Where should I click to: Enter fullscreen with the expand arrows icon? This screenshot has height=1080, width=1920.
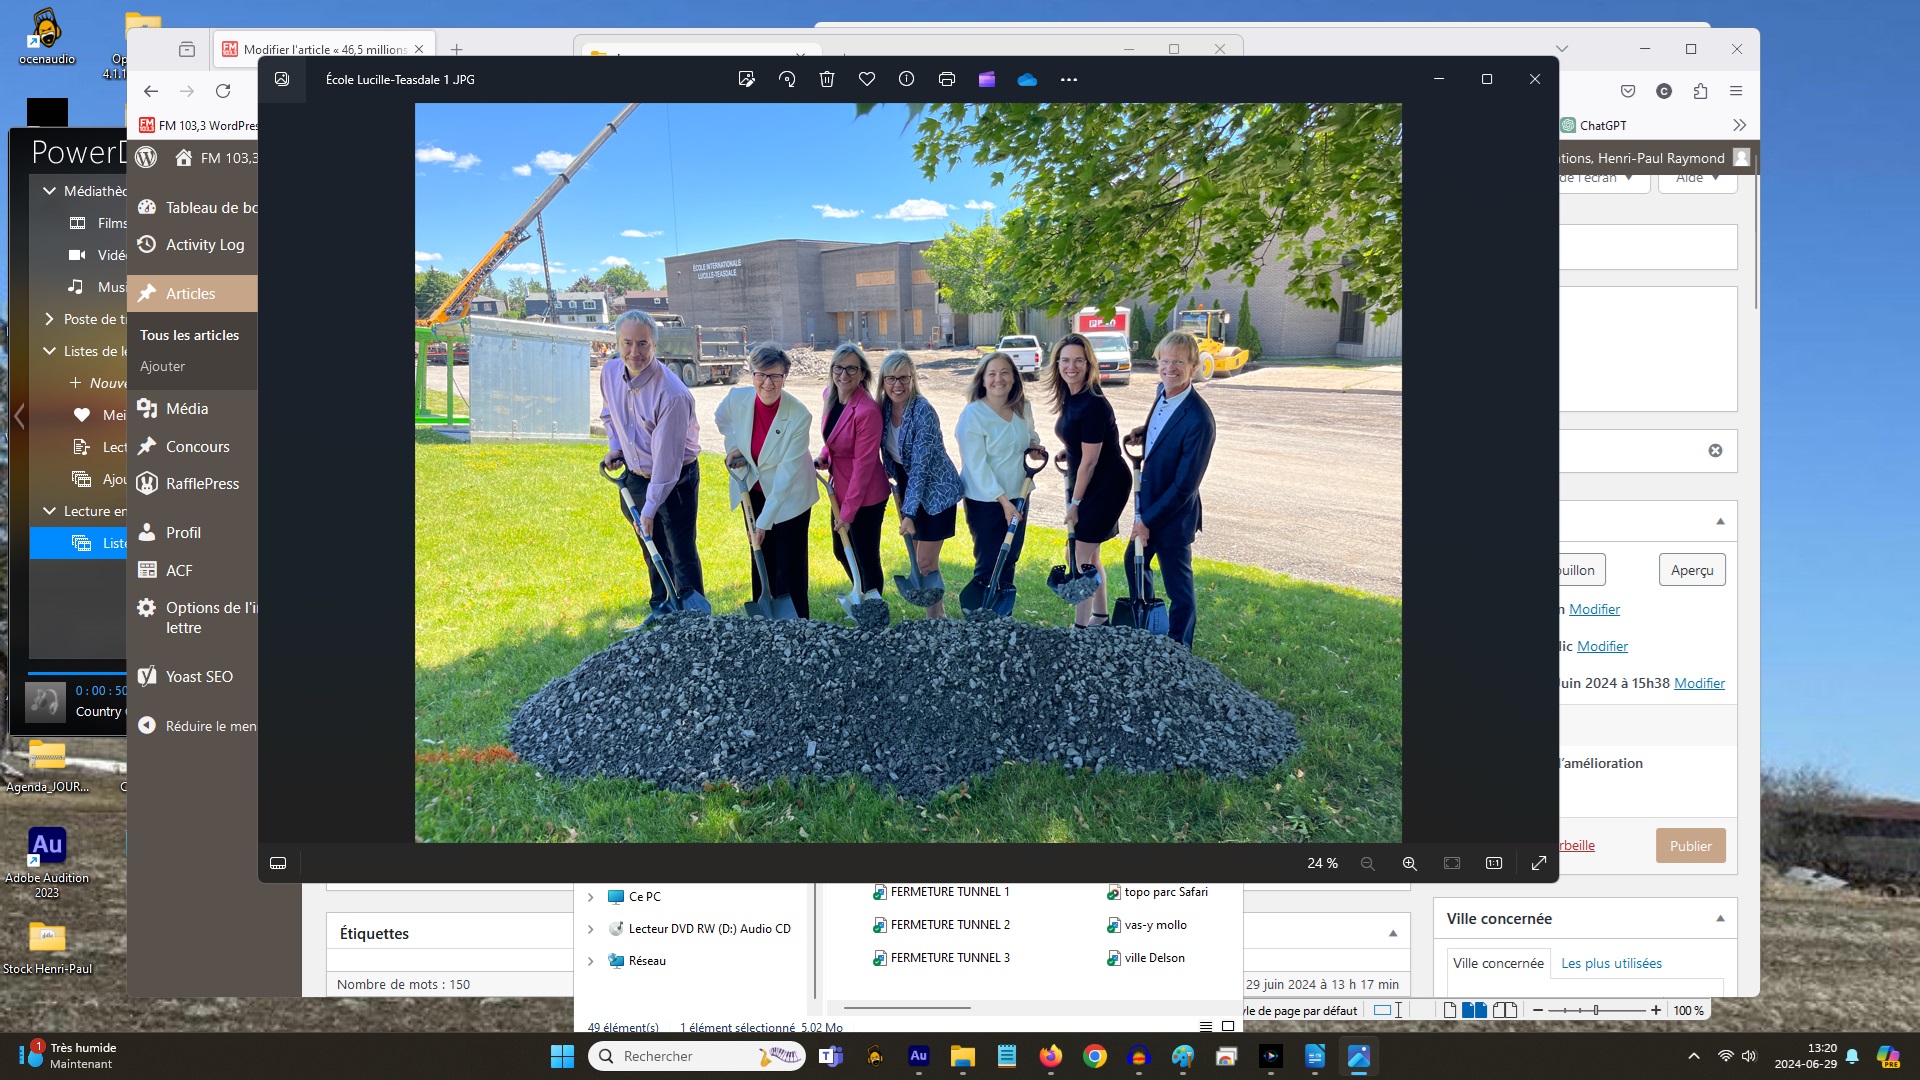click(x=1539, y=863)
